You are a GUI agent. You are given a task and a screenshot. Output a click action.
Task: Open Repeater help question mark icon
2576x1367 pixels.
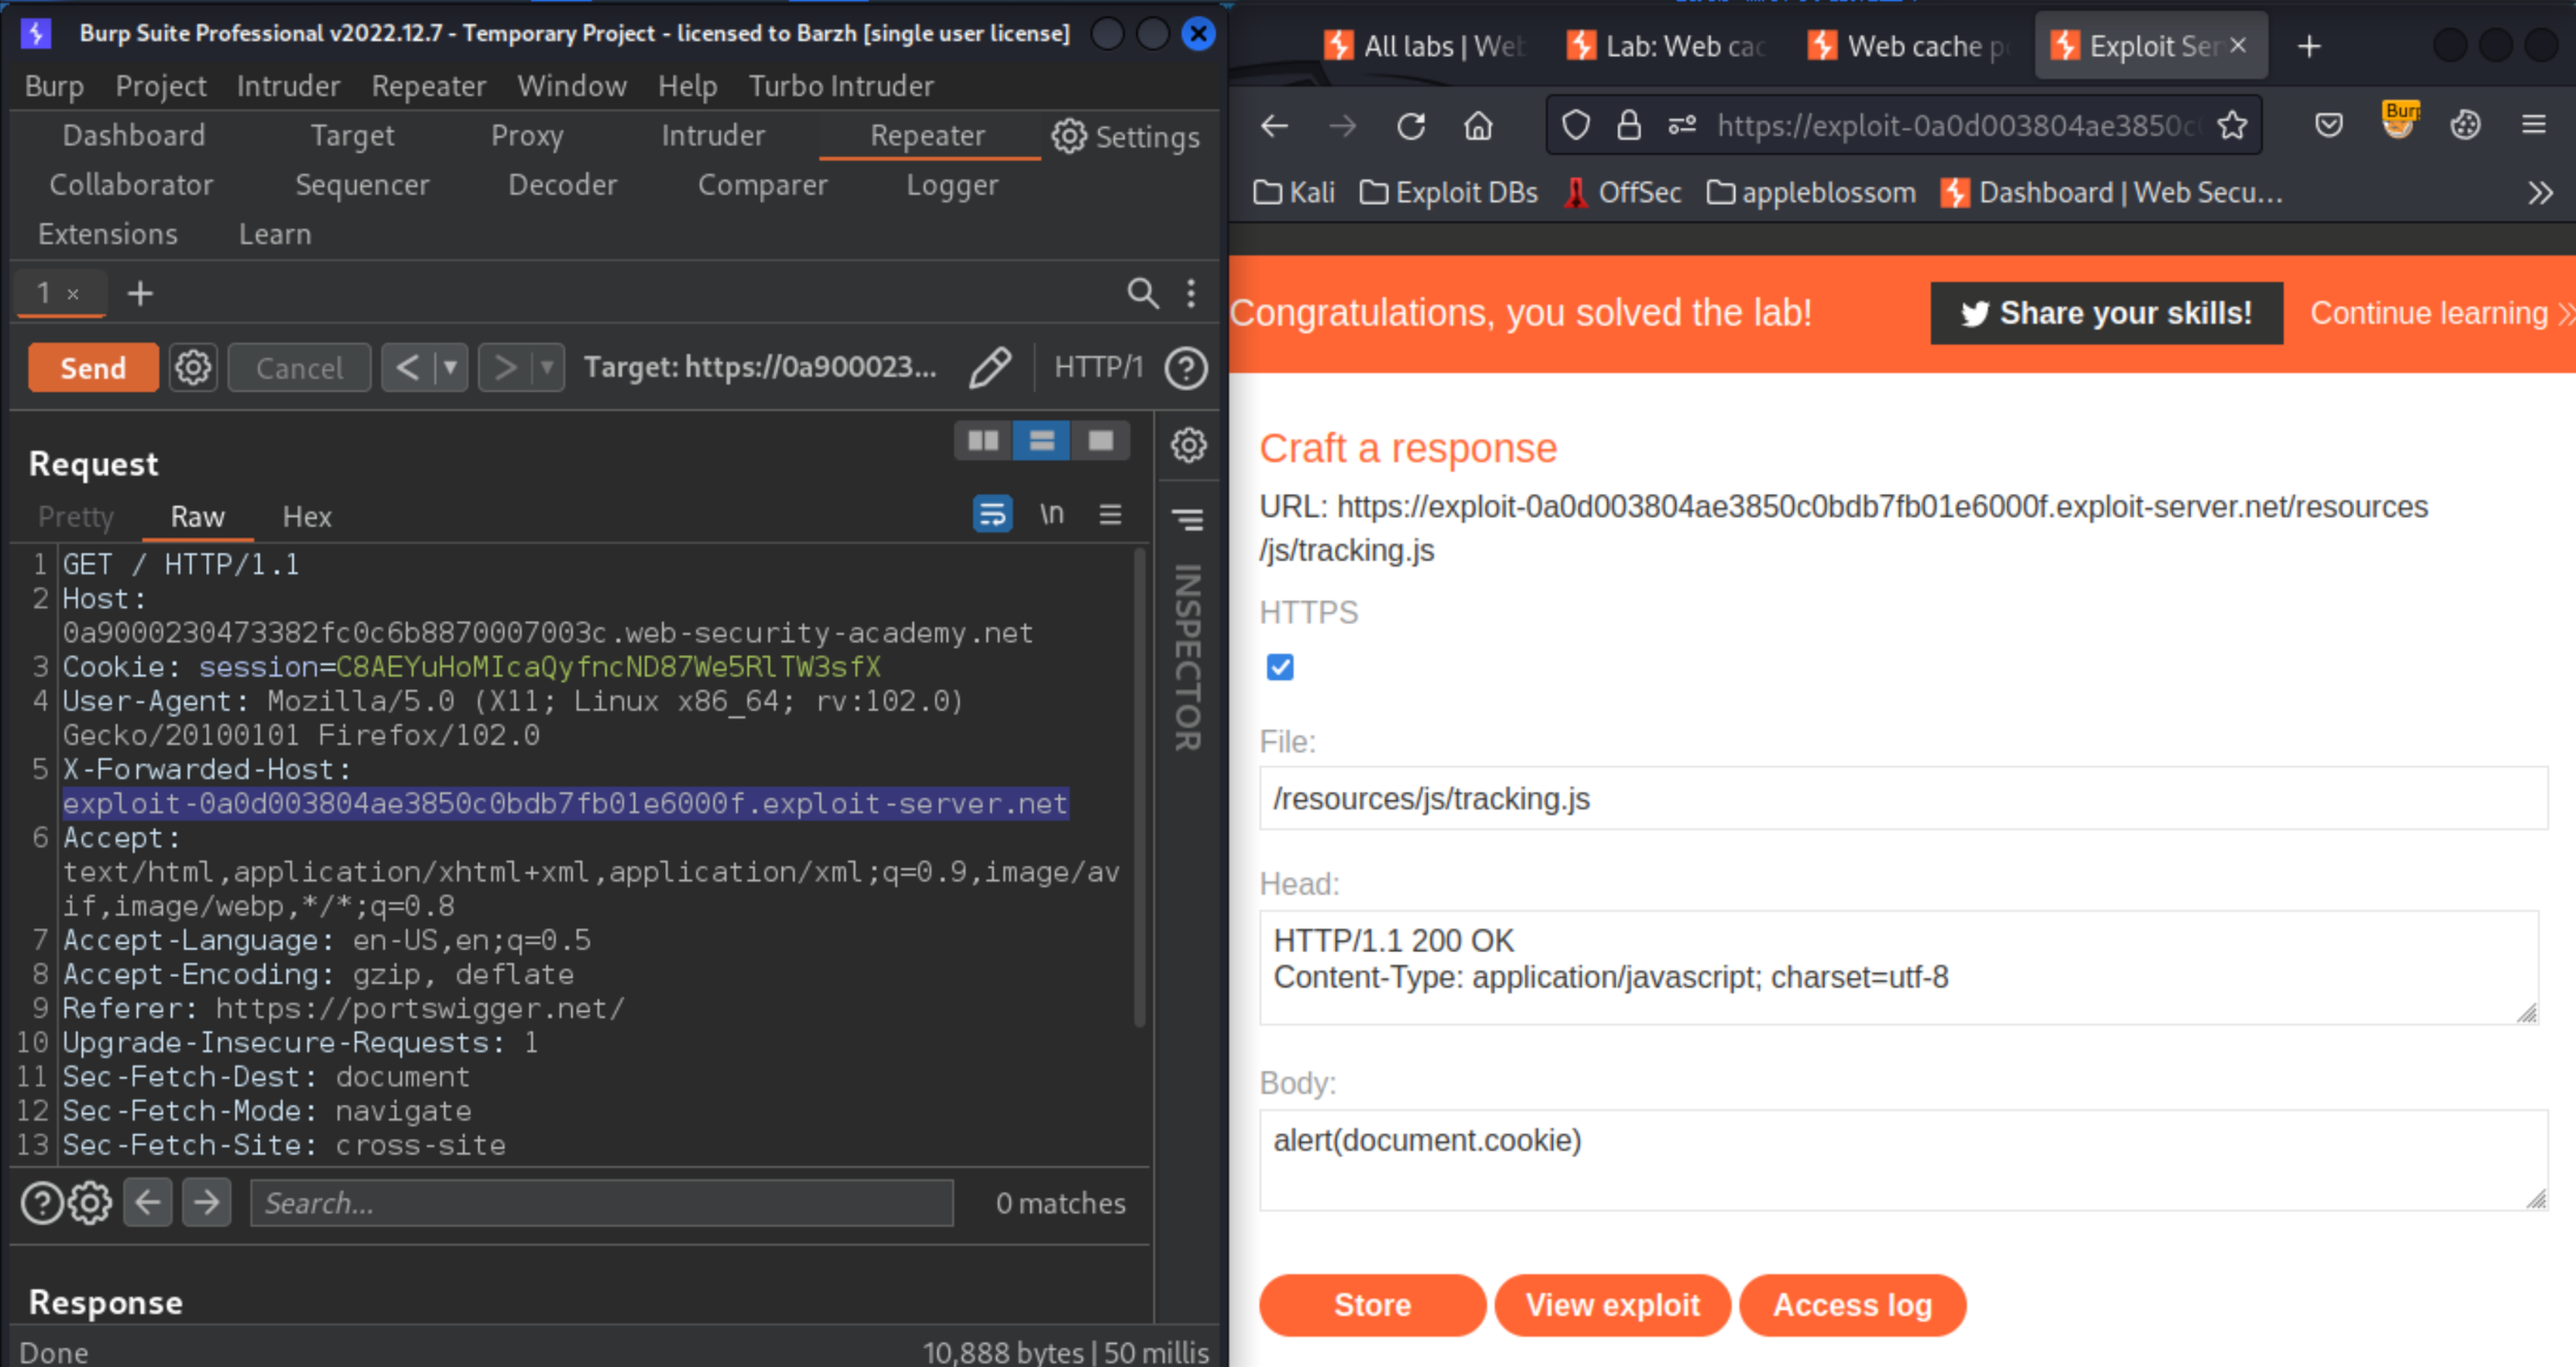1186,368
